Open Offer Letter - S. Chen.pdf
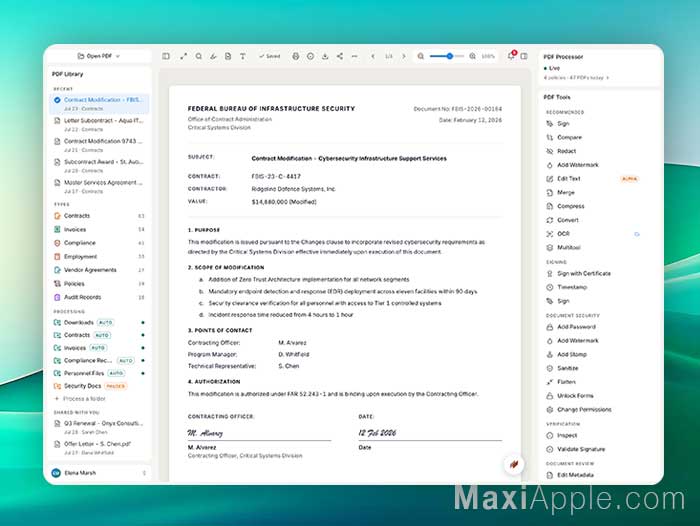The height and width of the screenshot is (526, 700). (99, 448)
